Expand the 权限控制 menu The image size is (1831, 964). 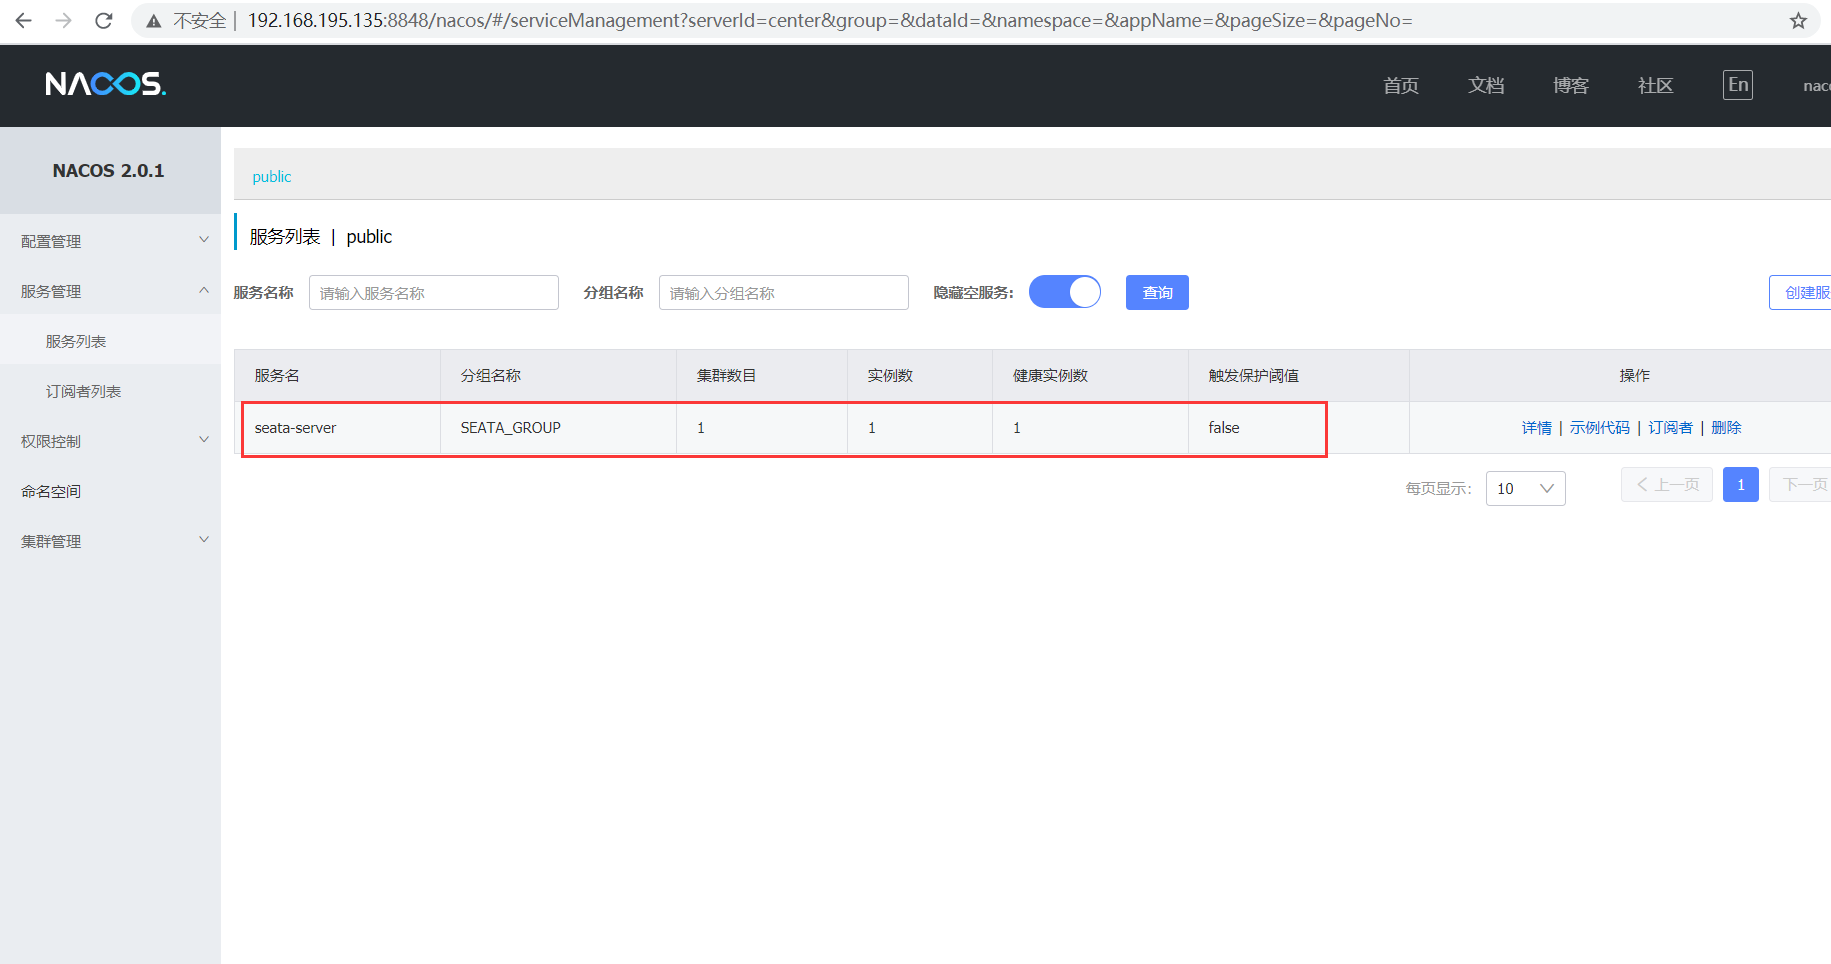point(110,441)
